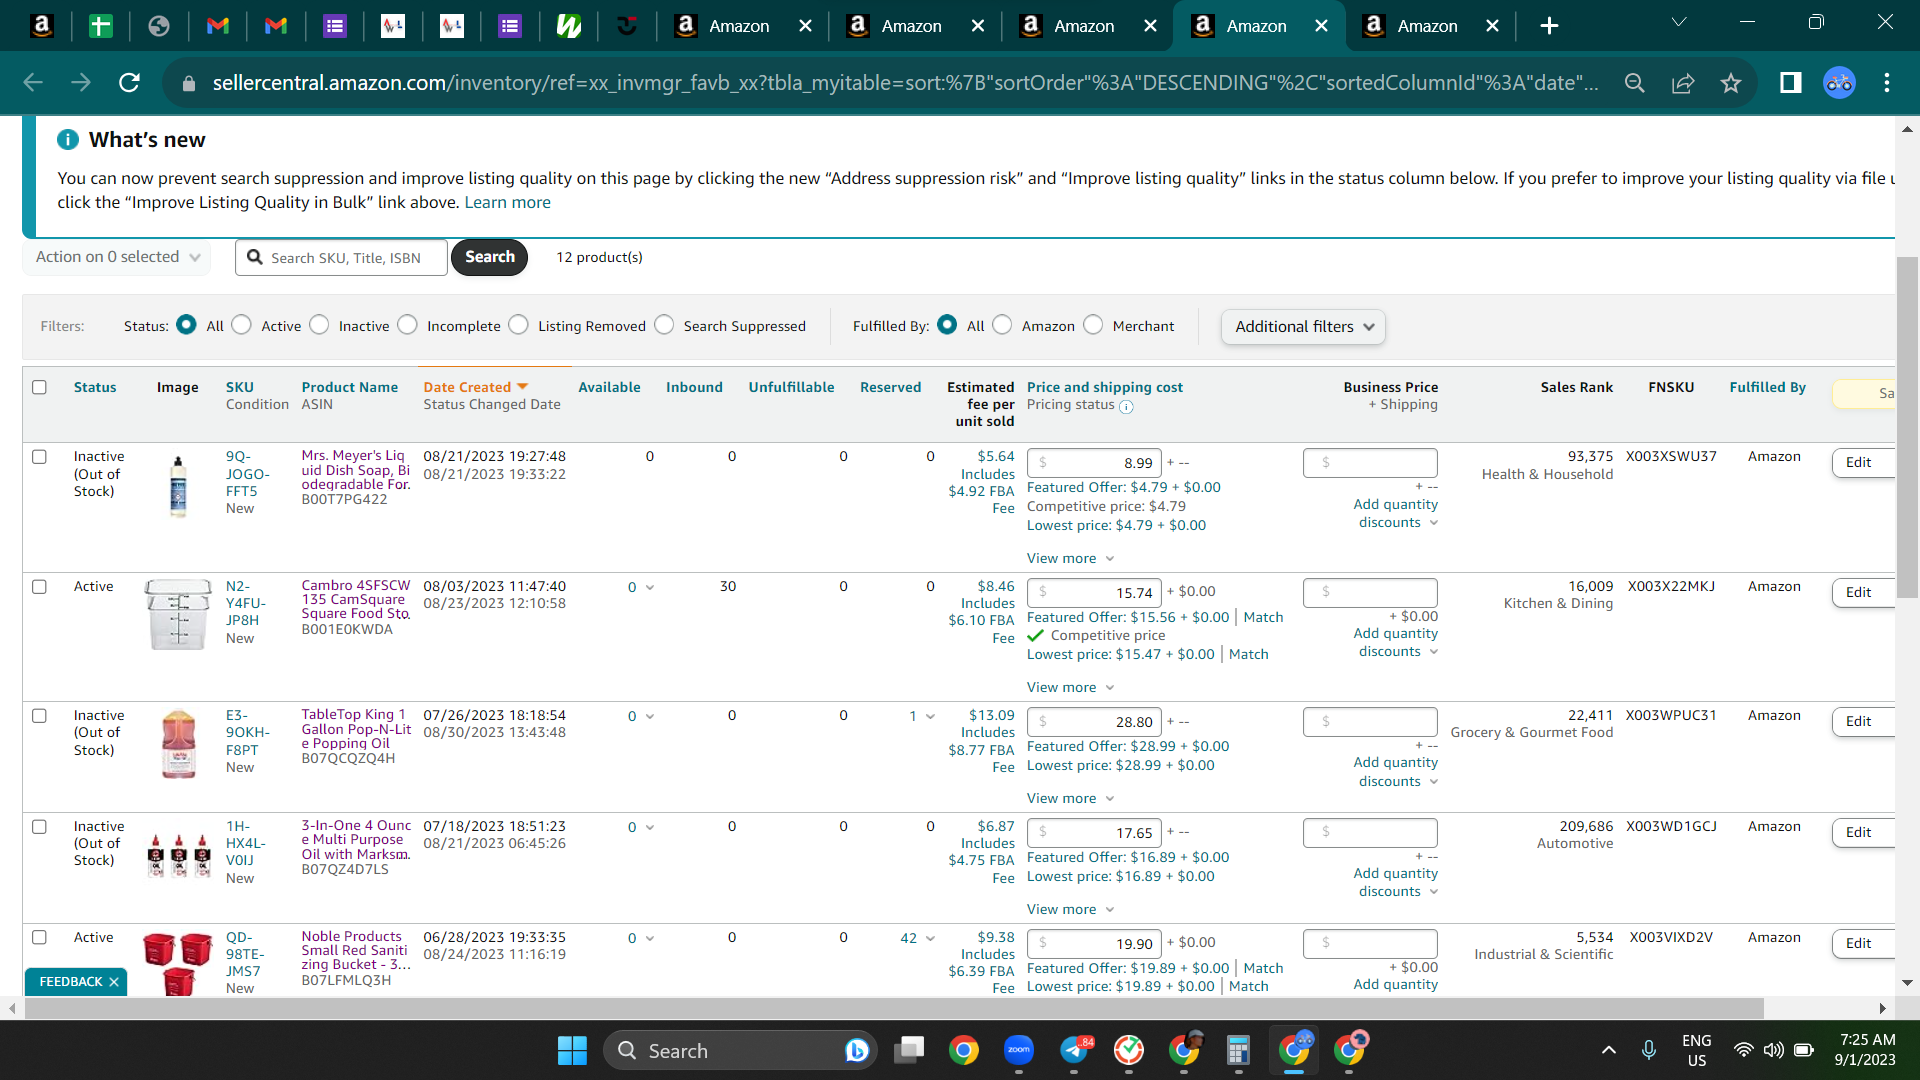Viewport: 1920px width, 1080px height.
Task: Open the Chrome three-dot menu
Action: tap(1887, 83)
